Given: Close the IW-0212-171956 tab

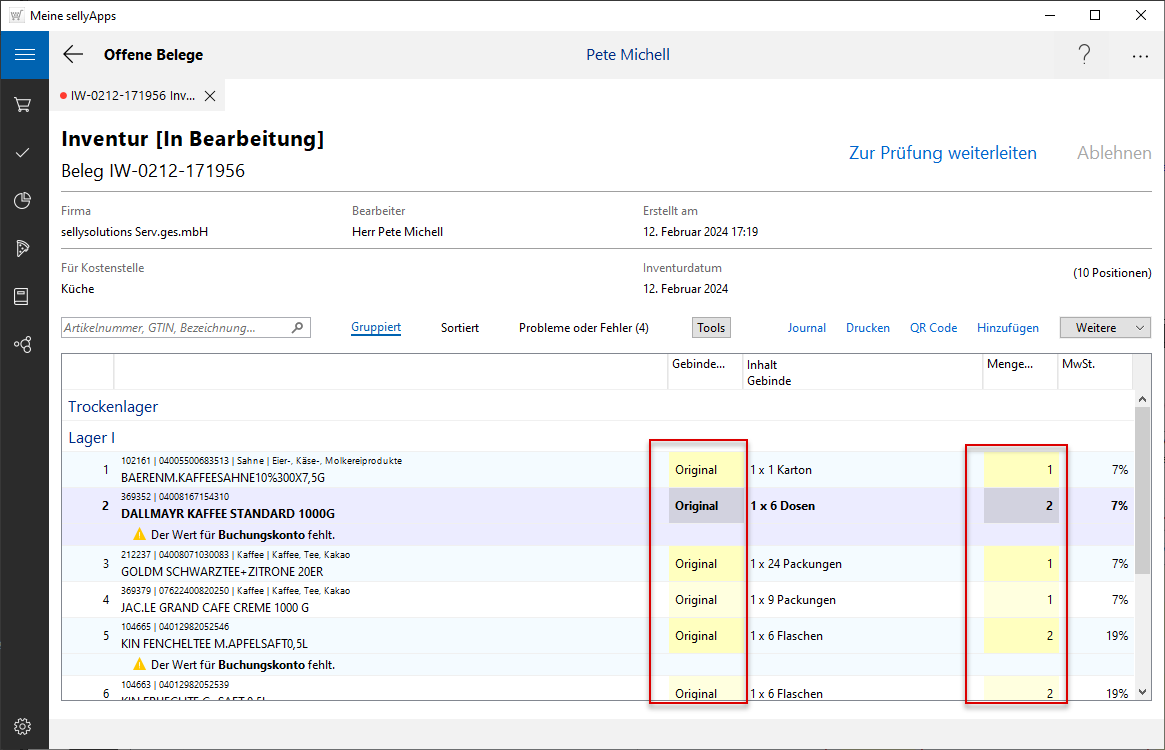Looking at the screenshot, I should [210, 96].
